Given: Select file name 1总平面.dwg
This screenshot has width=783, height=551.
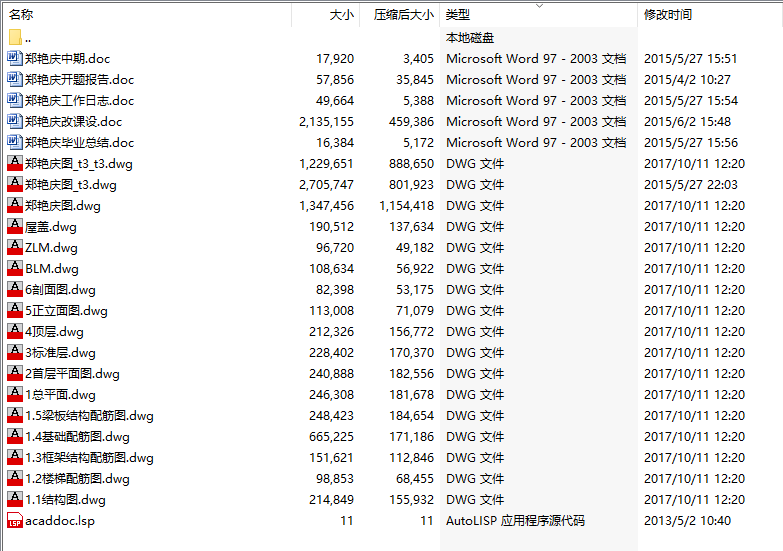Looking at the screenshot, I should coord(60,395).
